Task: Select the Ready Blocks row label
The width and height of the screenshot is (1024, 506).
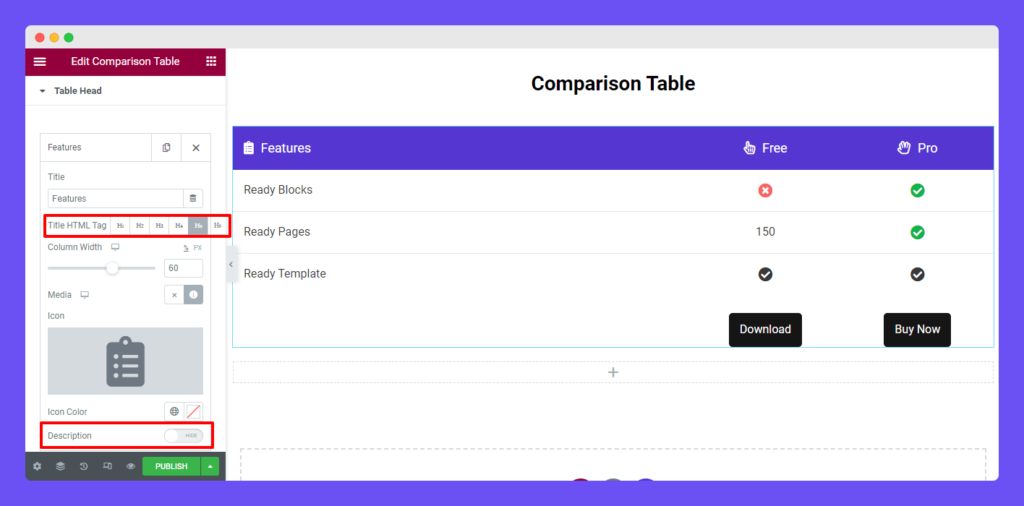Action: point(278,190)
